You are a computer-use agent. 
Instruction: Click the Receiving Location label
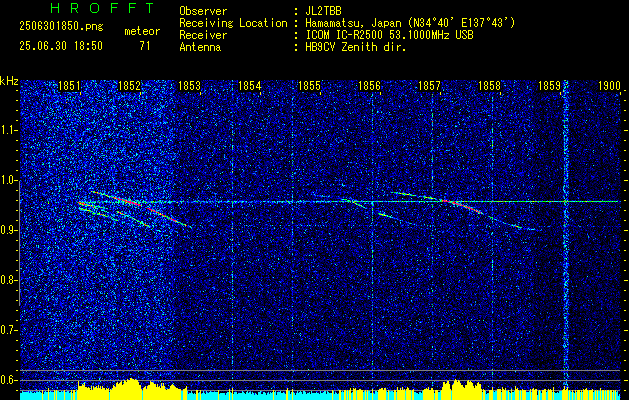(x=233, y=23)
